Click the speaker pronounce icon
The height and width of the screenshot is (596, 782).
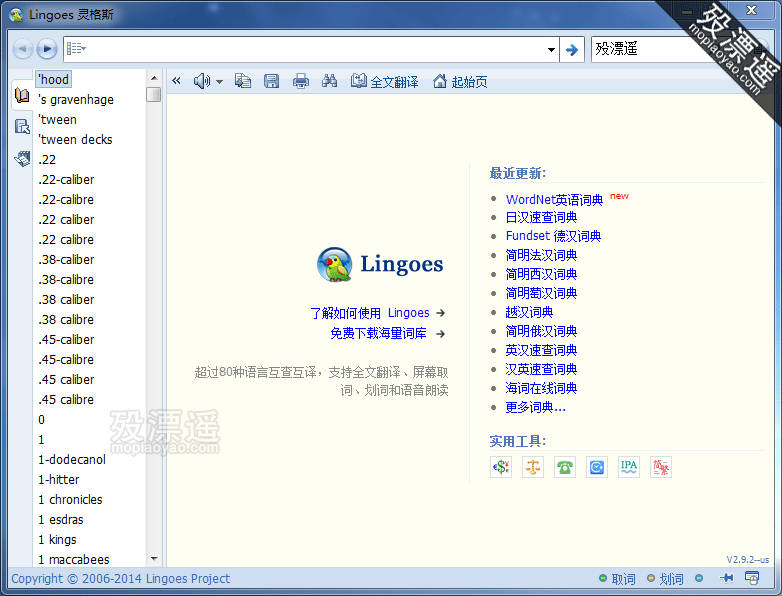[x=201, y=80]
